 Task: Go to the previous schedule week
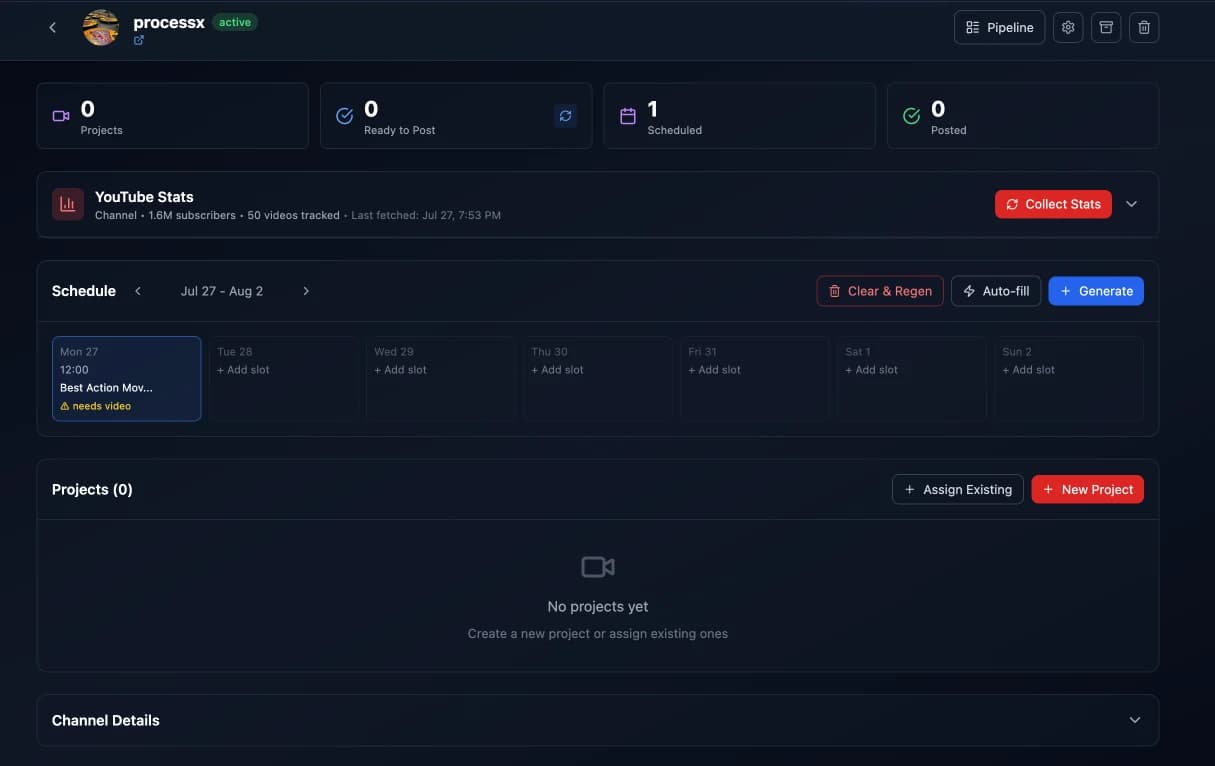[138, 291]
